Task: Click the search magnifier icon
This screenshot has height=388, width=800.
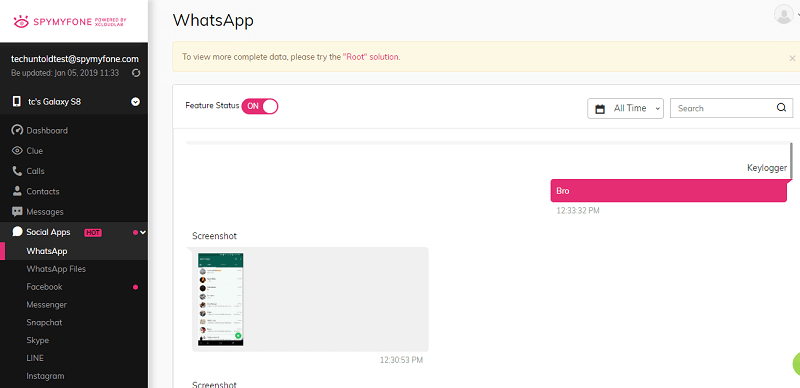Action: pyautogui.click(x=782, y=108)
